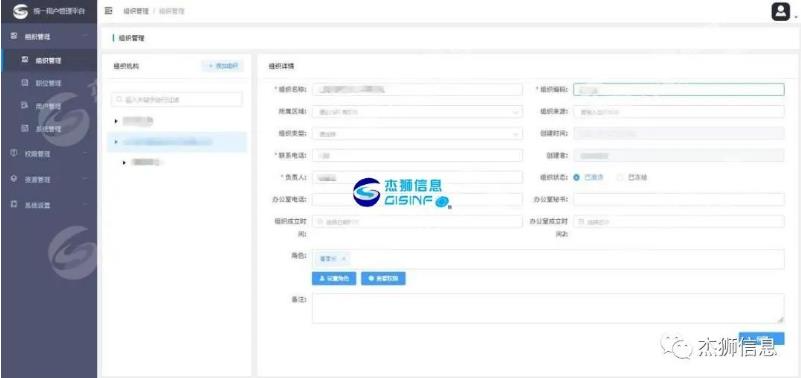The height and width of the screenshot is (378, 801).
Task: Toggle the arrow of the highlighted tree node
Action: click(116, 141)
